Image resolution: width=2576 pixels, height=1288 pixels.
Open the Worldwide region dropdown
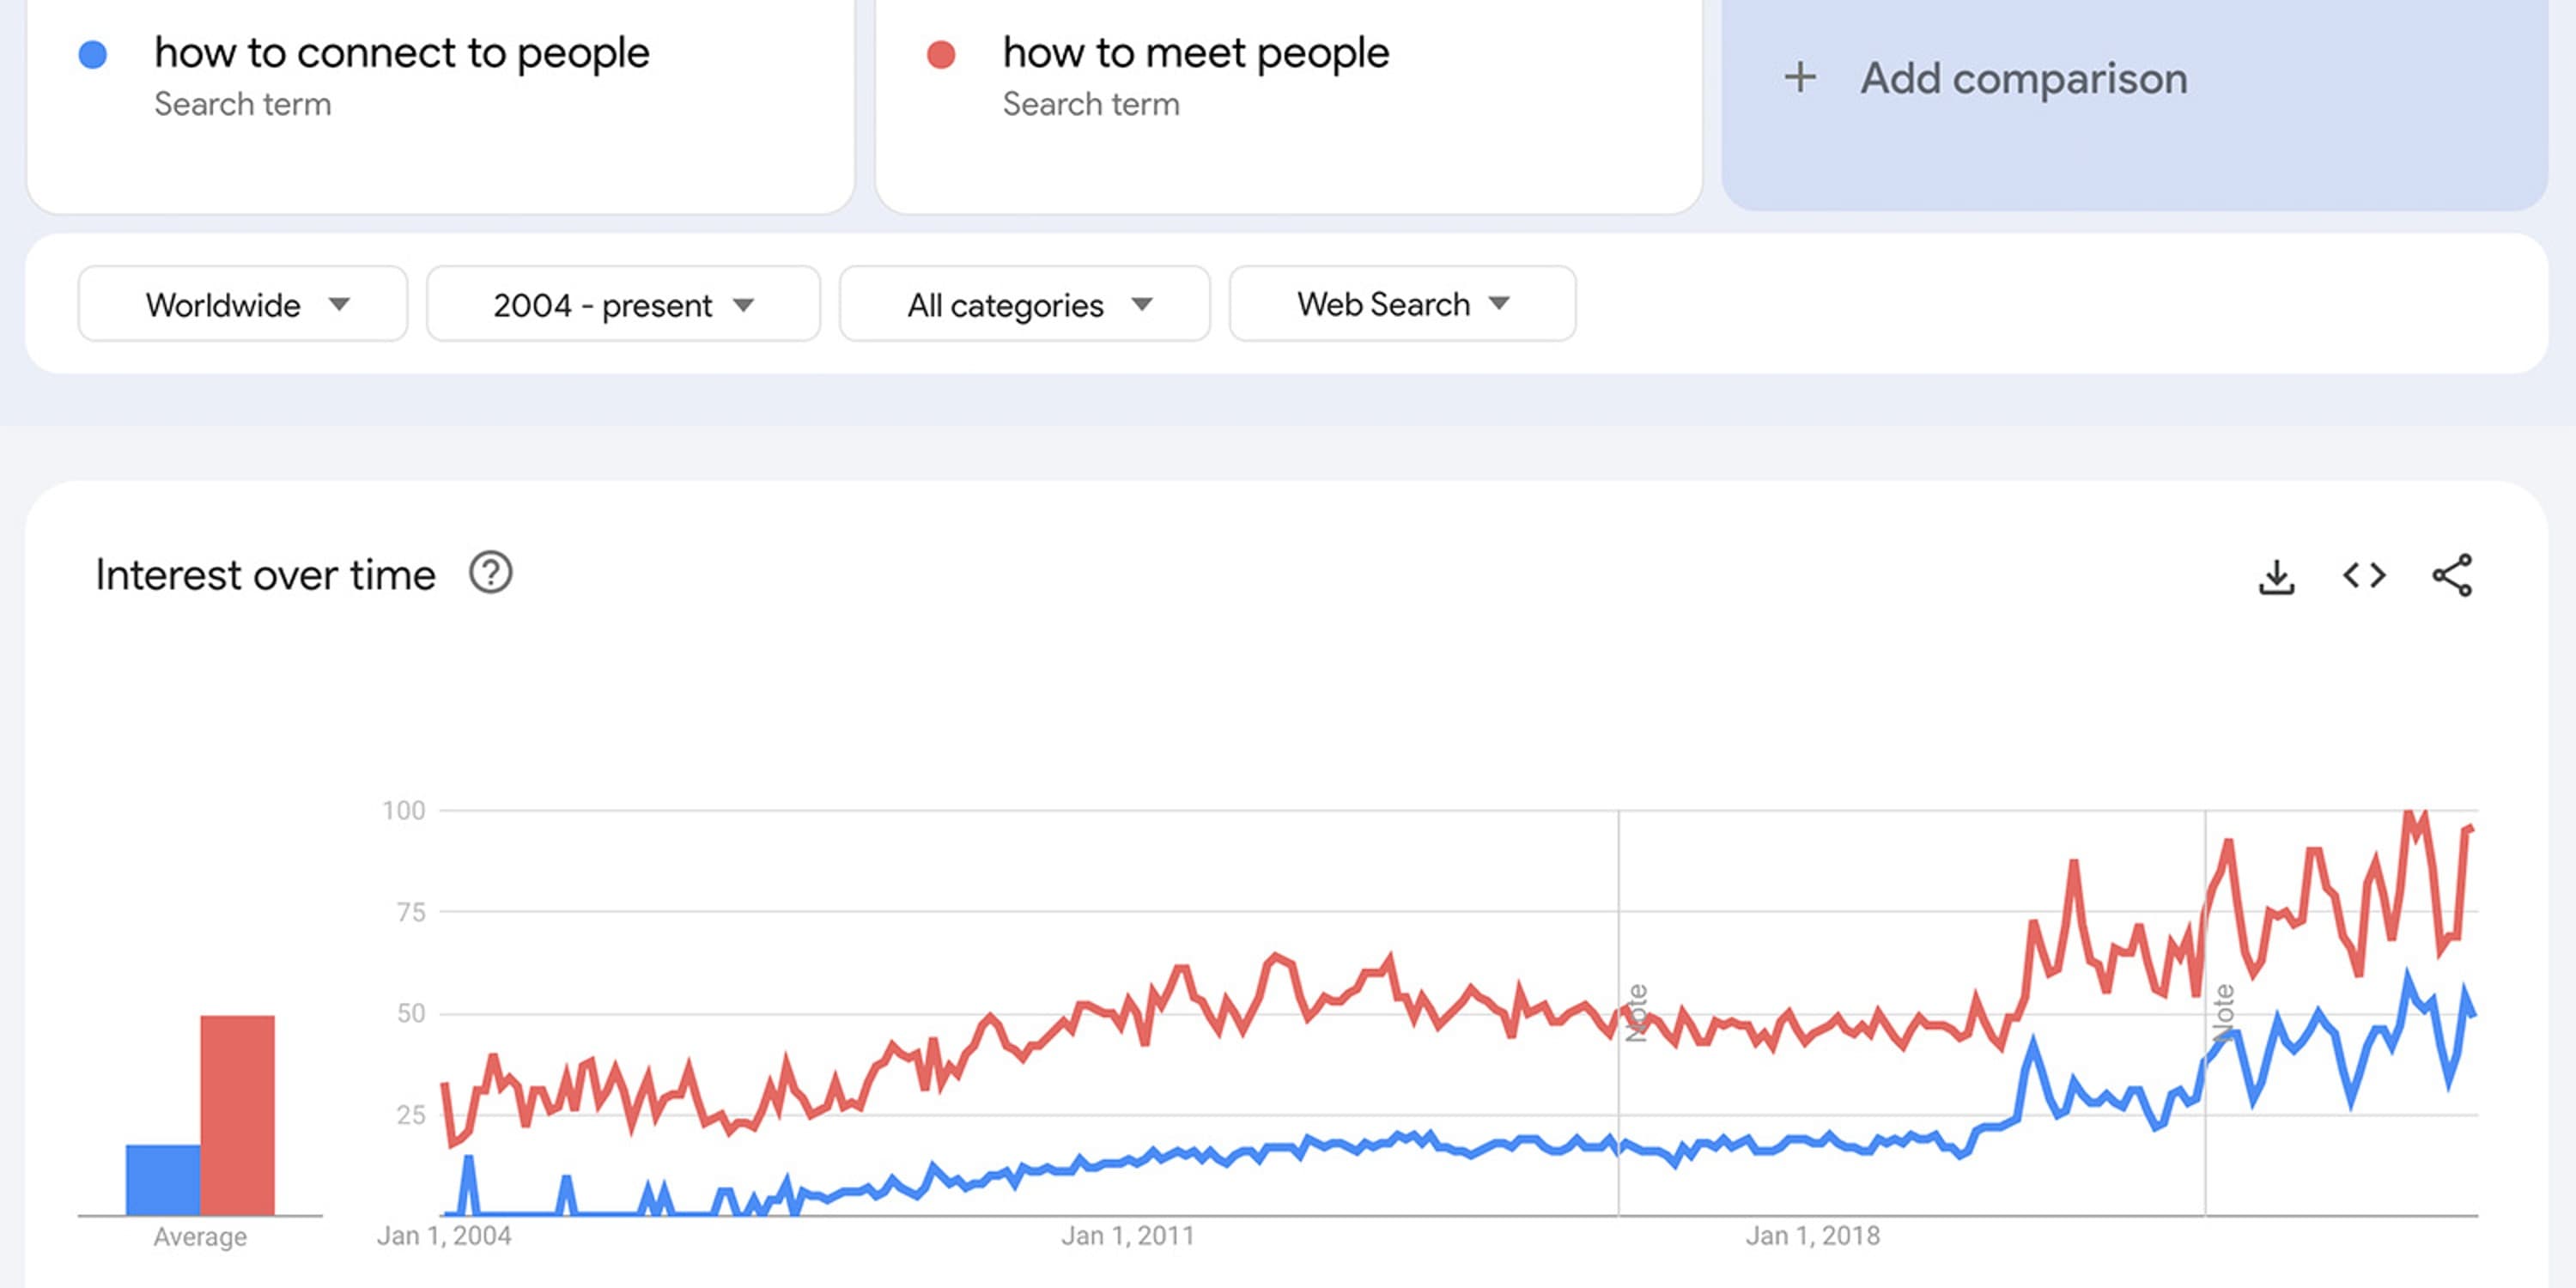(x=243, y=304)
